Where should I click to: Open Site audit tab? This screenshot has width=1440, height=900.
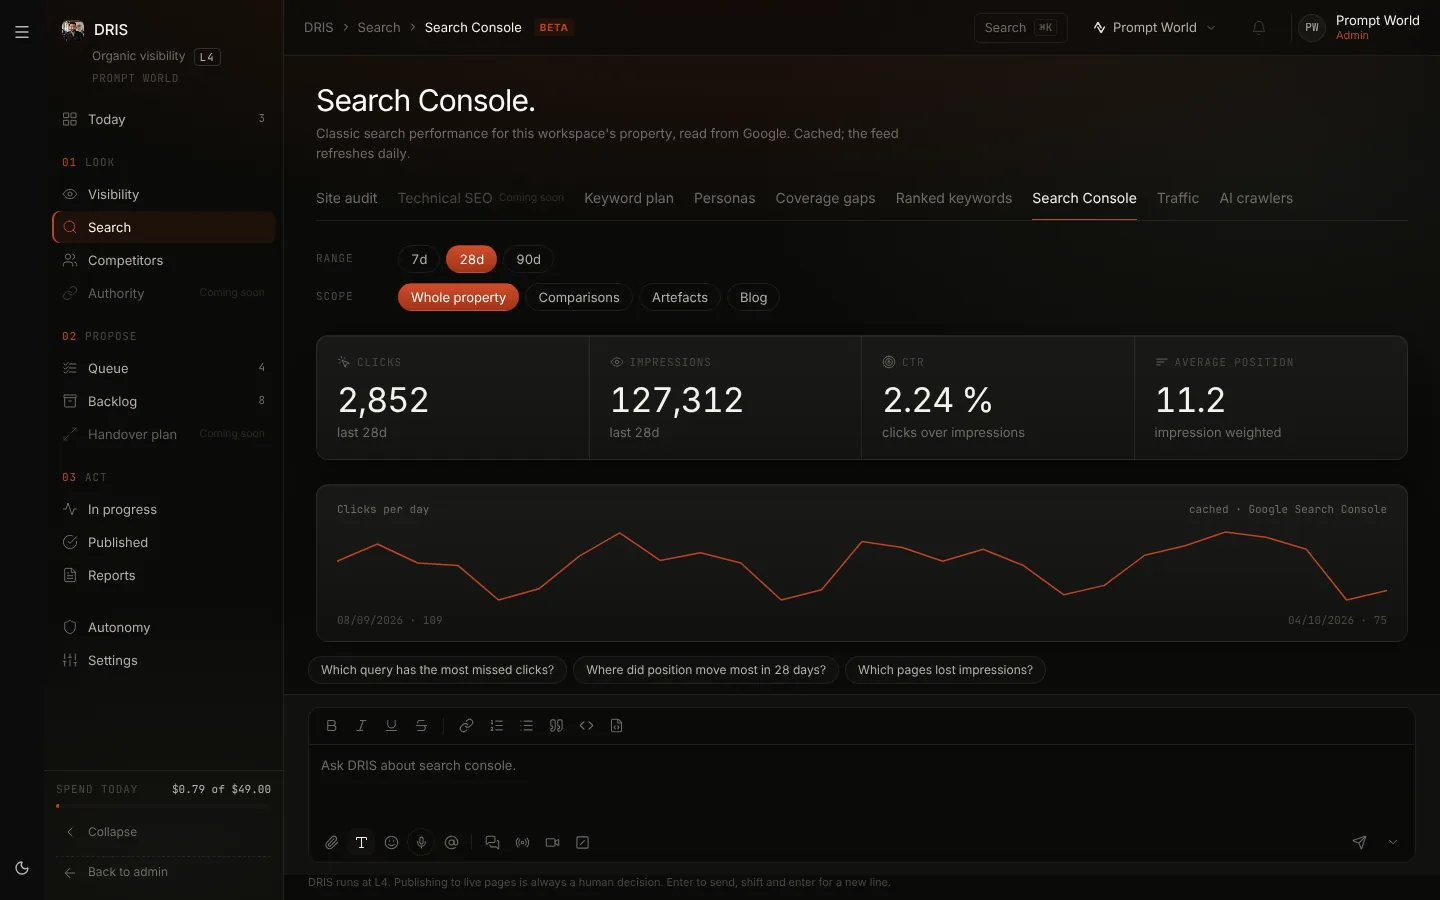(347, 199)
